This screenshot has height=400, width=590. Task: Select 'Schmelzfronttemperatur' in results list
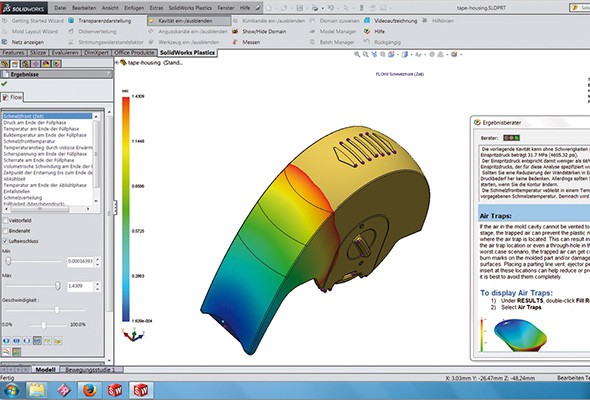(29, 141)
